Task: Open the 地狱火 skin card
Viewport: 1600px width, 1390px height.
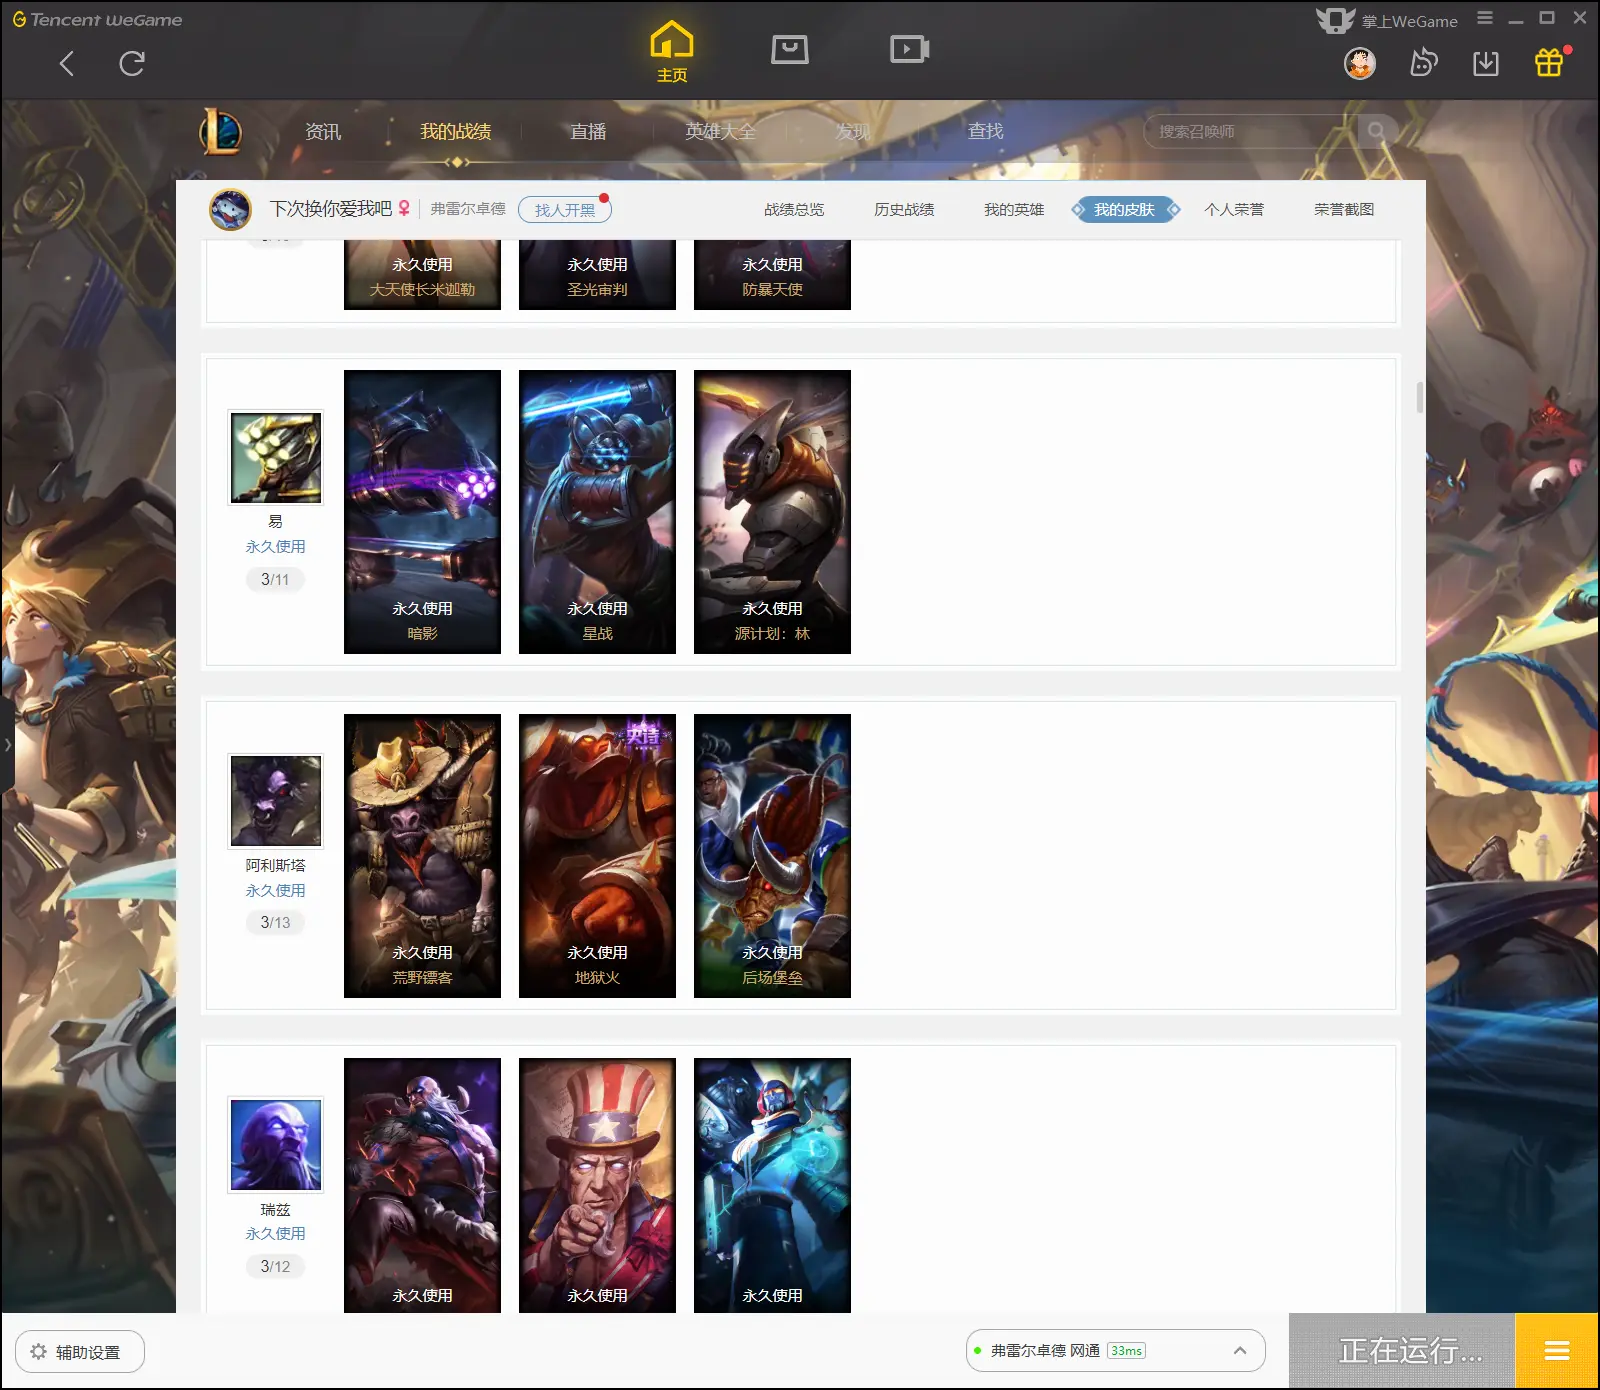Action: [x=597, y=856]
